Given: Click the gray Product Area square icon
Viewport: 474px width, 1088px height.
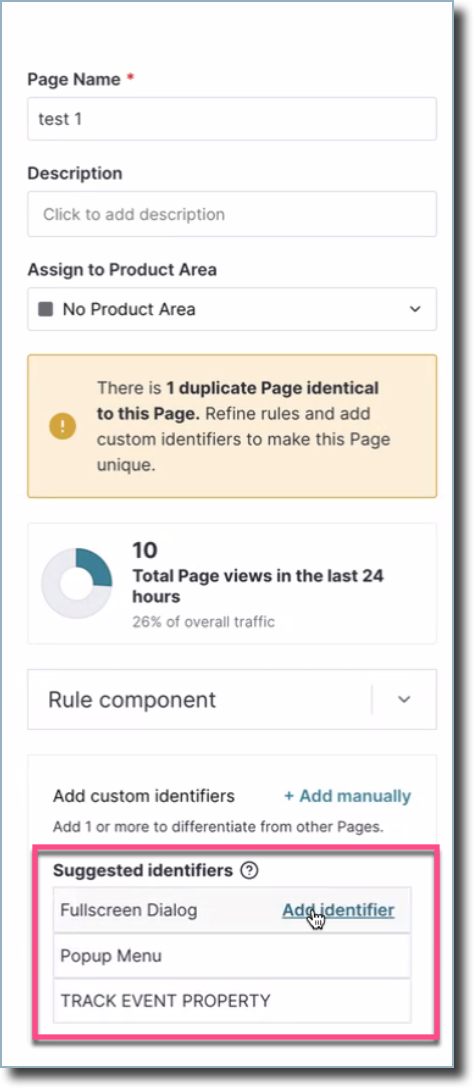Looking at the screenshot, I should point(45,309).
